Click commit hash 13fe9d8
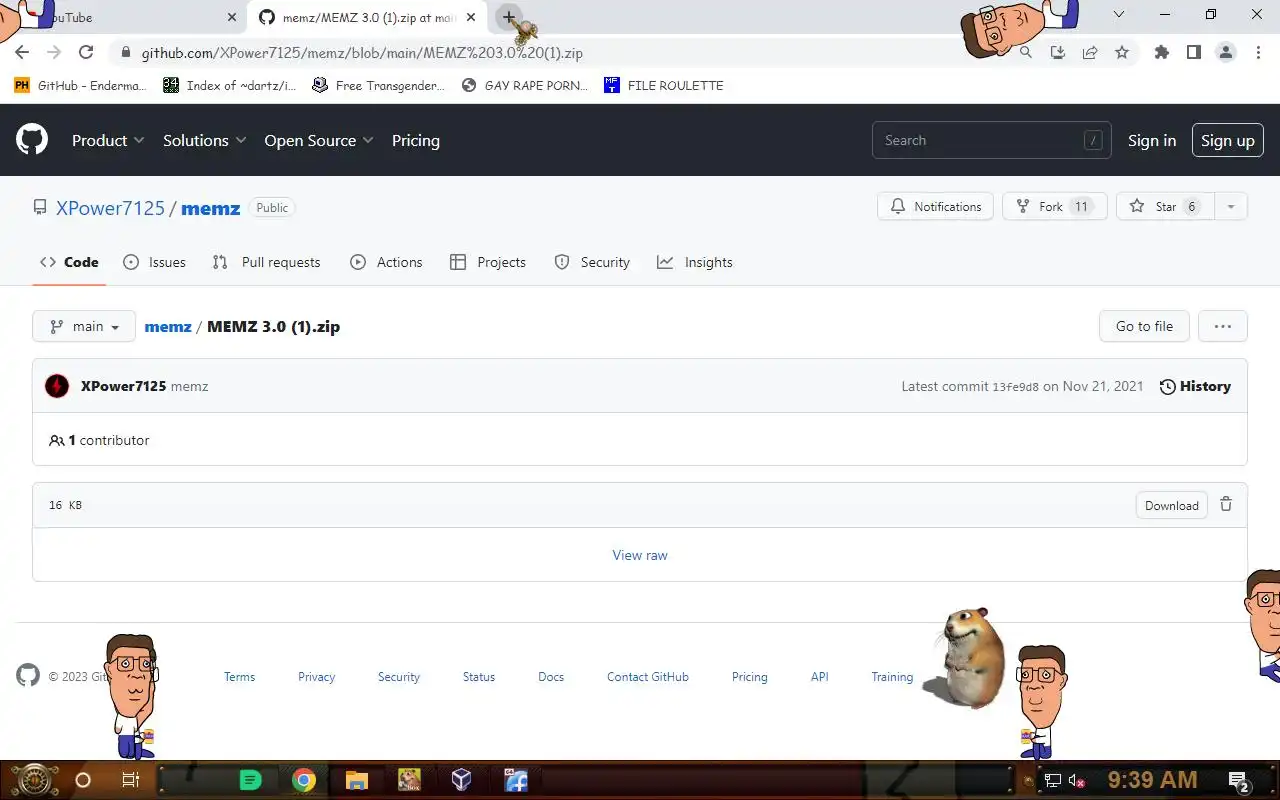Screen dimensions: 1280x800 coord(1015,387)
